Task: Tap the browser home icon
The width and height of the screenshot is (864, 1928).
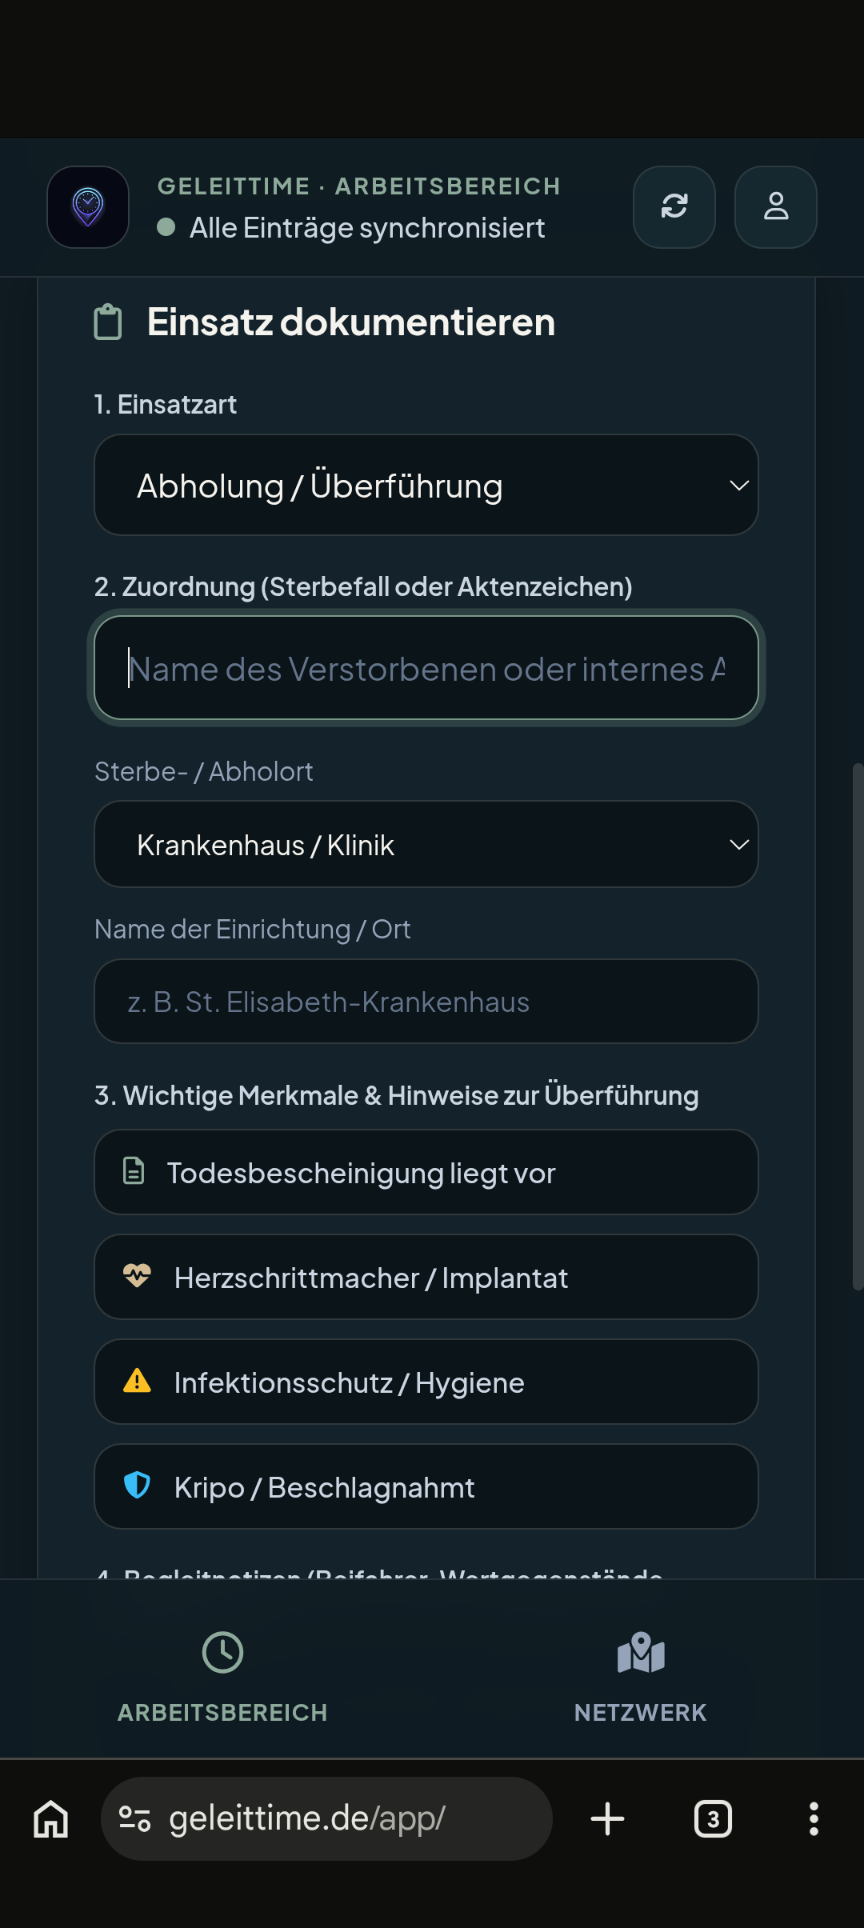Action: pos(51,1819)
